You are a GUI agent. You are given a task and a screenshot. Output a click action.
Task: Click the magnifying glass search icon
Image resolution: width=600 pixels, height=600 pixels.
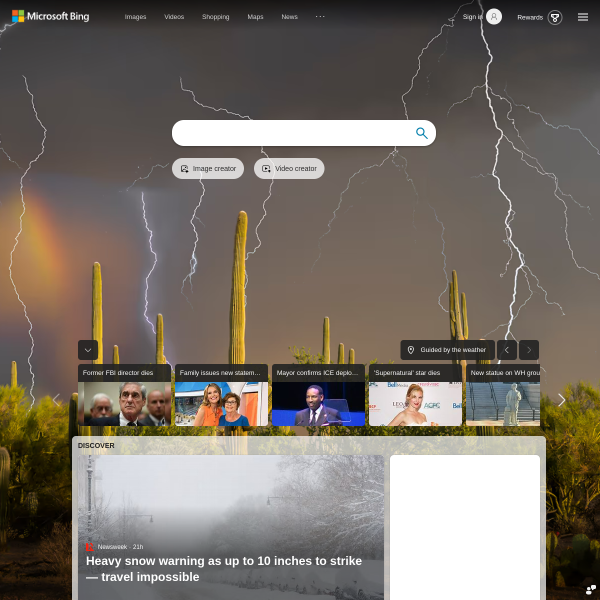coord(422,133)
